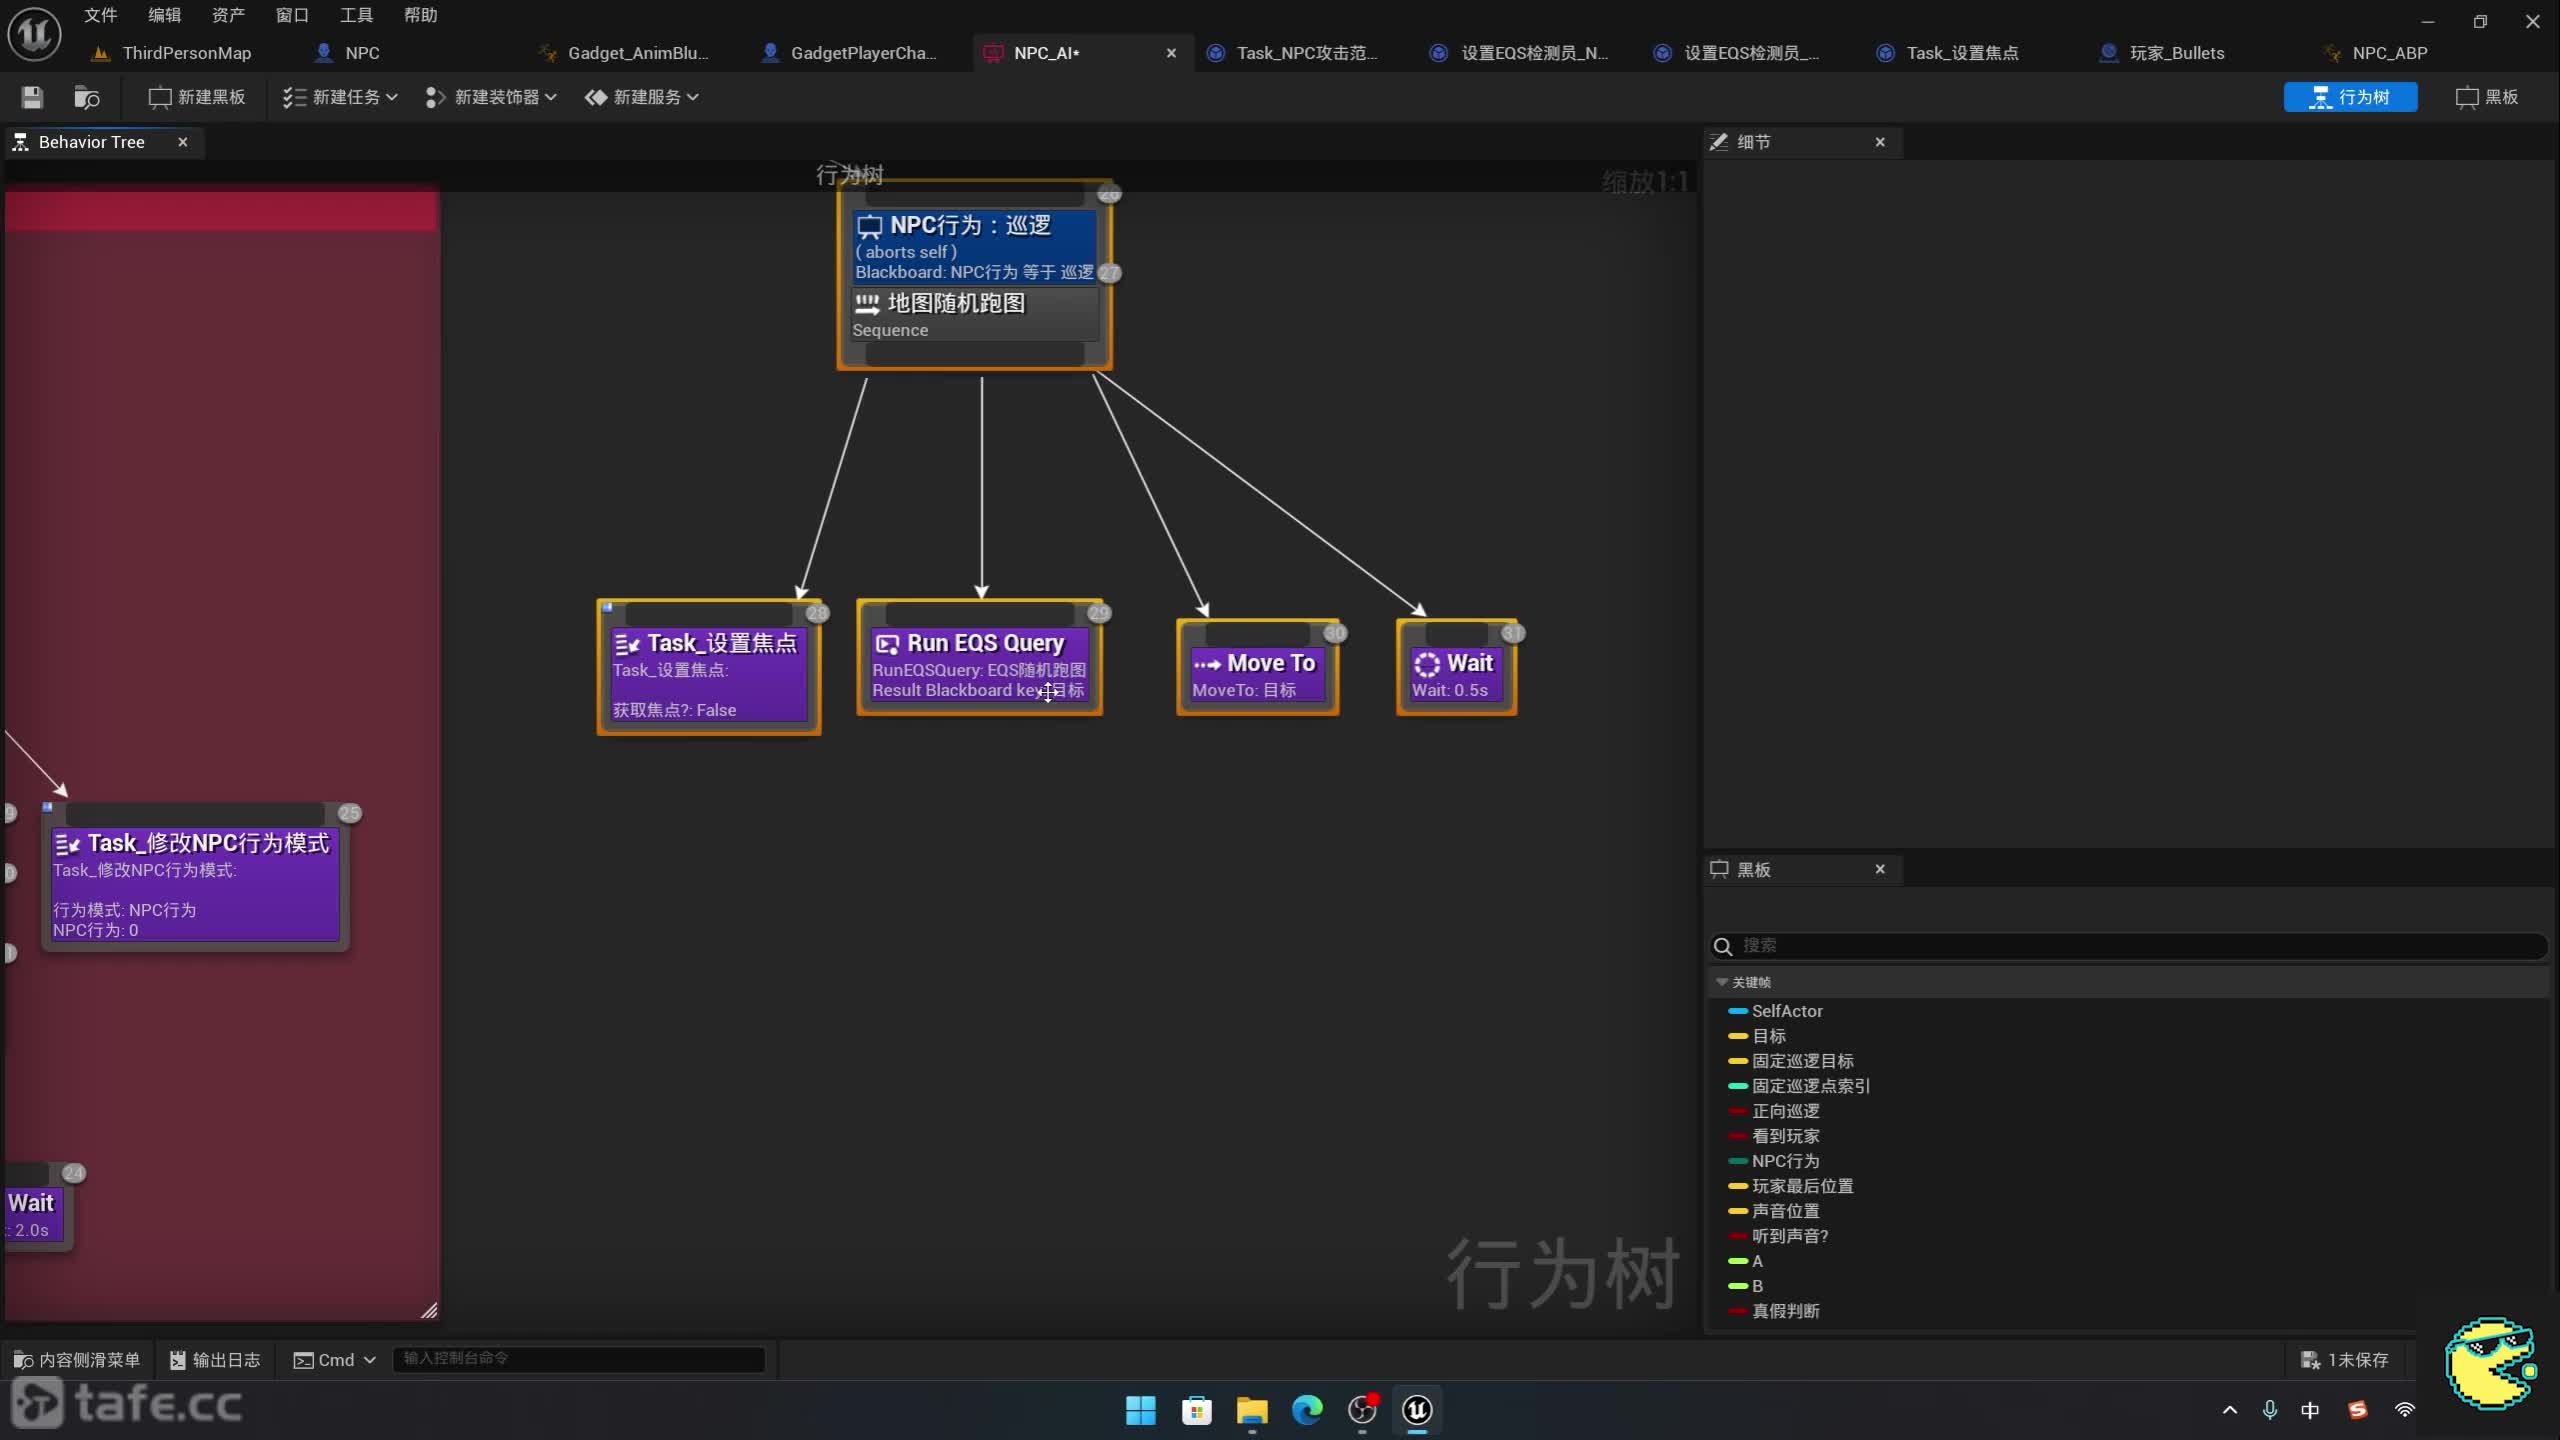Open Microsoft Edge from taskbar
The height and width of the screenshot is (1440, 2560).
(x=1306, y=1410)
